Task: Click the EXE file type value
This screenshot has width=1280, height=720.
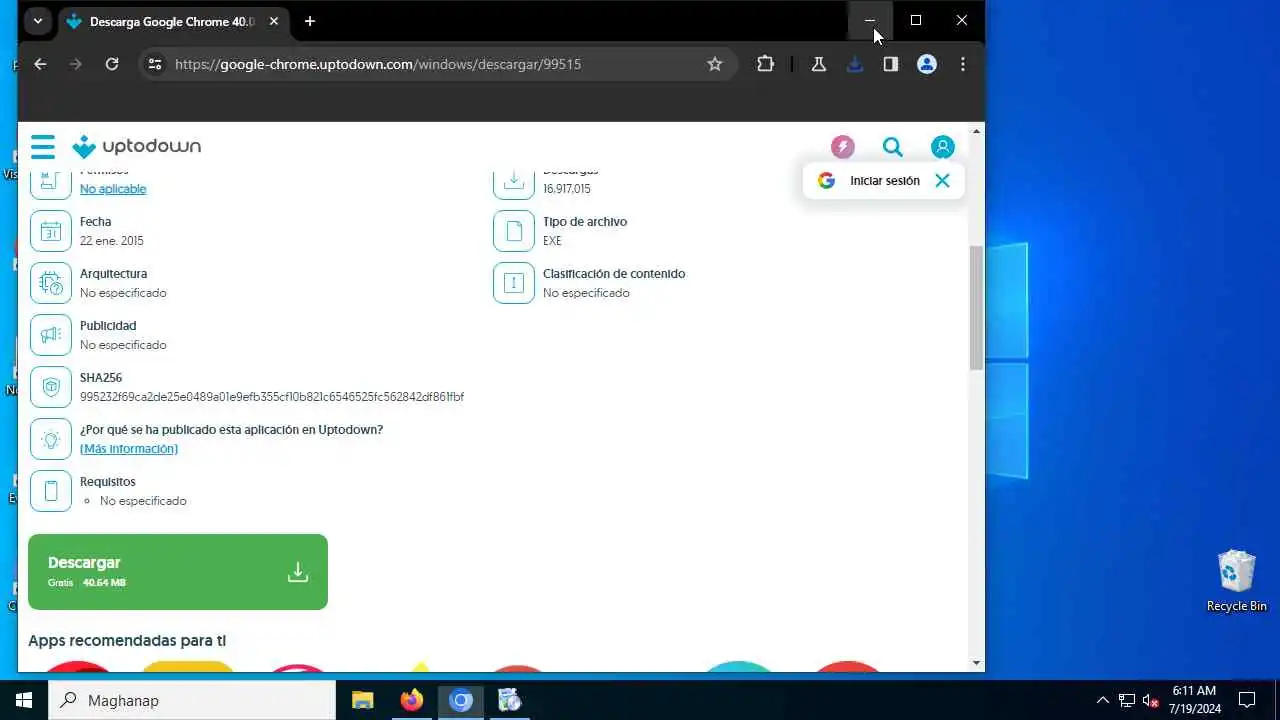Action: [x=552, y=241]
